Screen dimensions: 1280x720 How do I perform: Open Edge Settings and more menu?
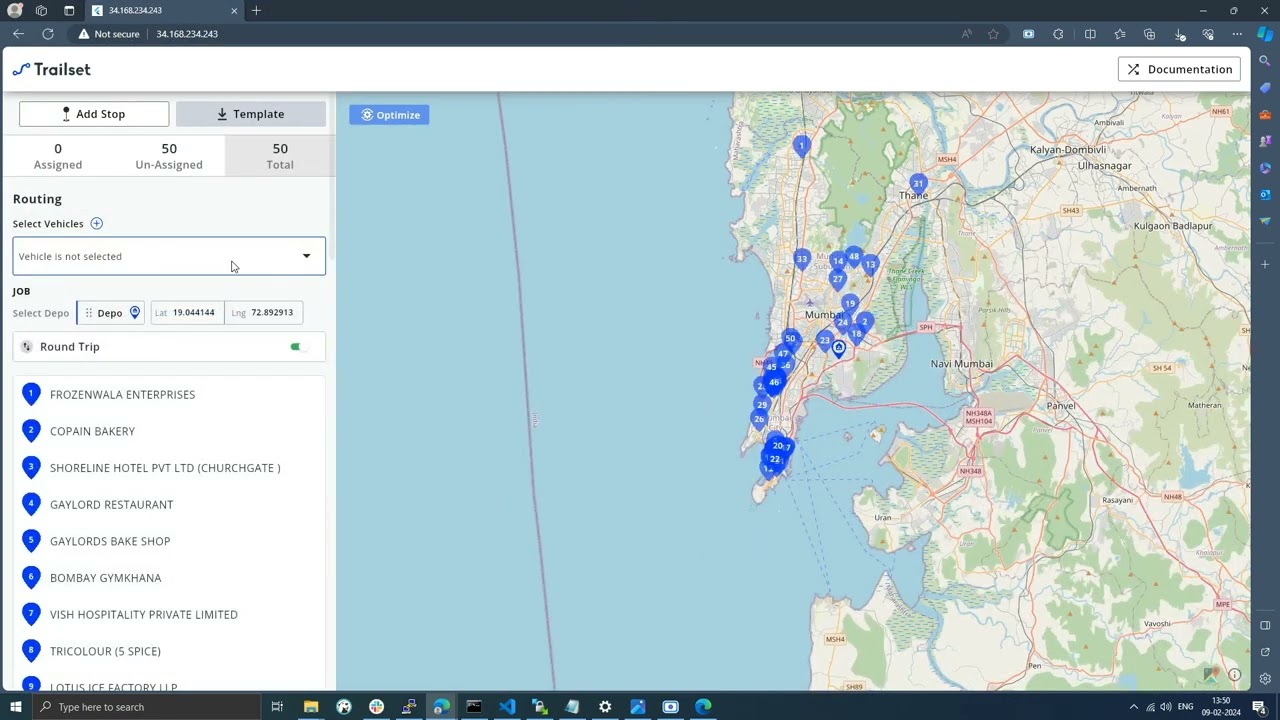(x=1237, y=34)
